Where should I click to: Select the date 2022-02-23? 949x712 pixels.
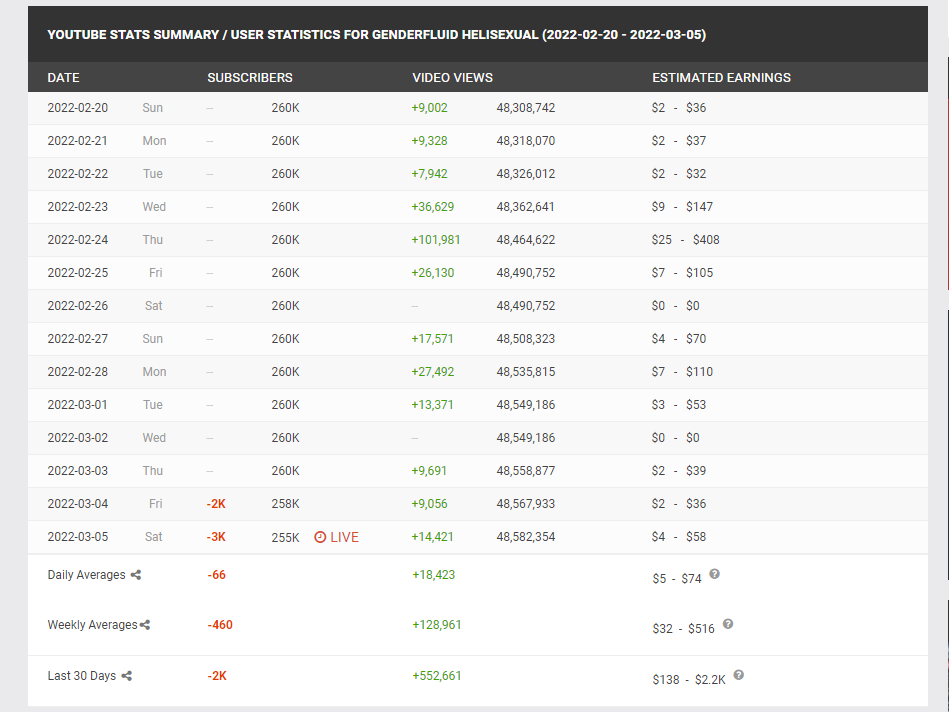(x=78, y=206)
